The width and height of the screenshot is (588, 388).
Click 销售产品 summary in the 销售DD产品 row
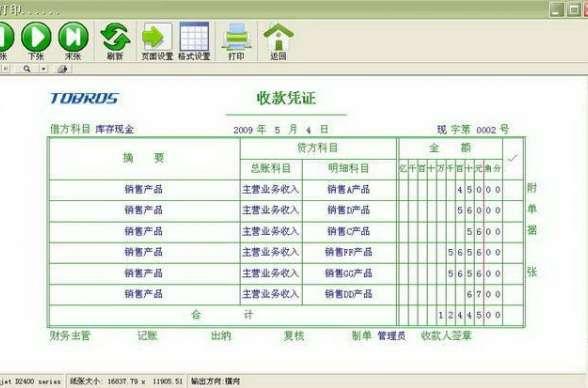(144, 294)
